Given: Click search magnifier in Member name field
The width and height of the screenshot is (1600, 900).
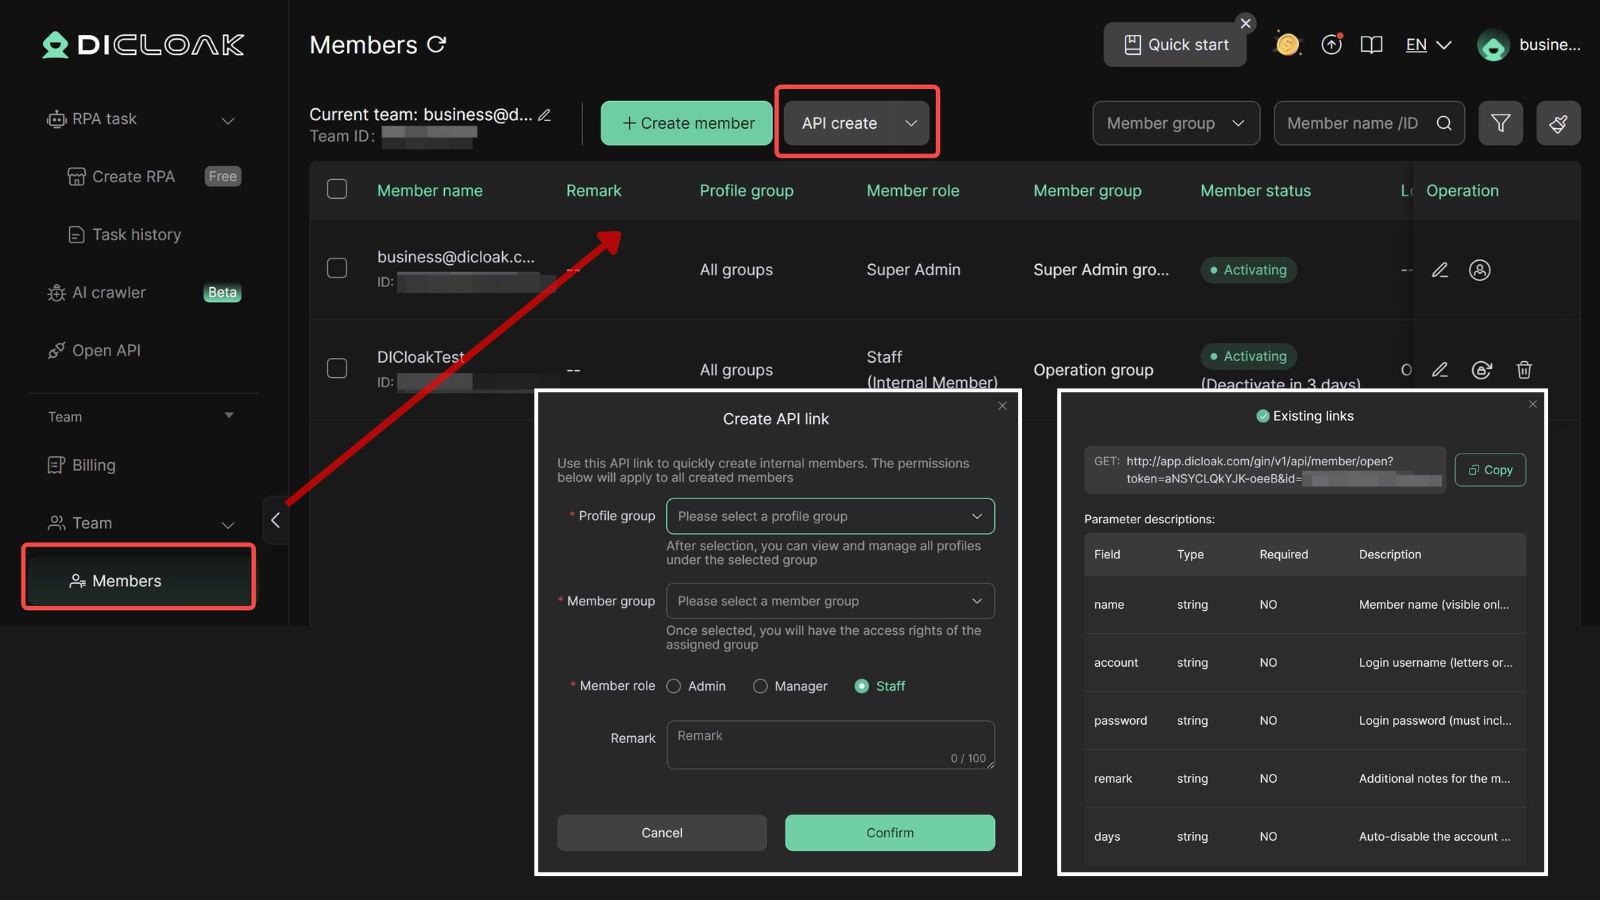Looking at the screenshot, I should tap(1444, 123).
